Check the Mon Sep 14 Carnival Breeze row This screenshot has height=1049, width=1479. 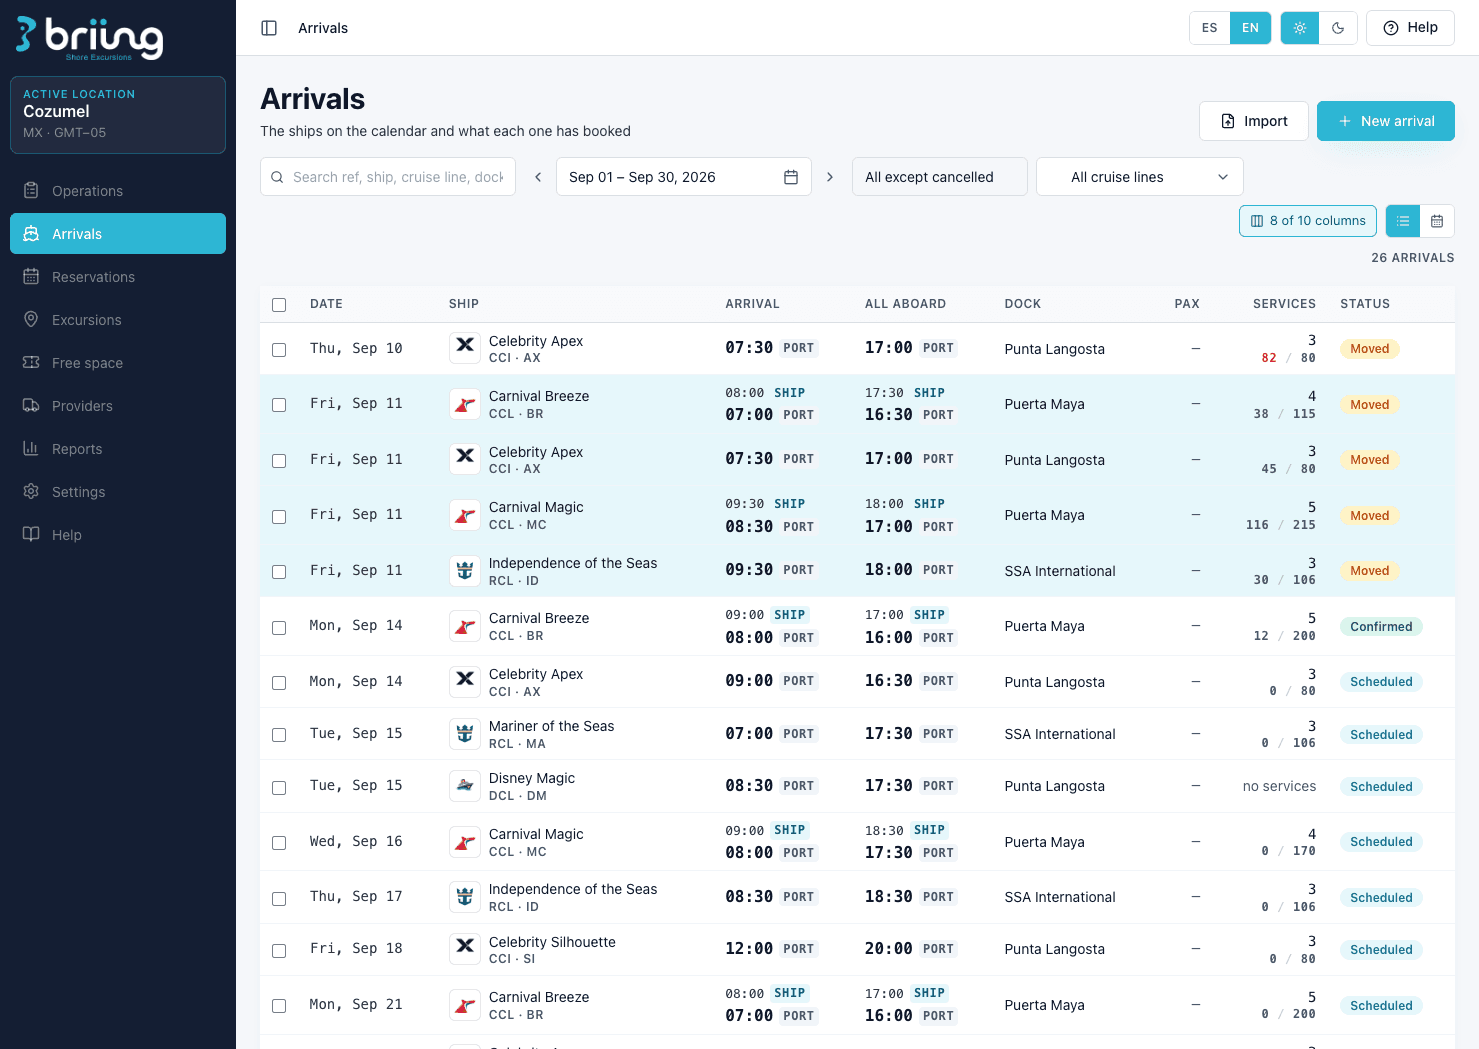pyautogui.click(x=279, y=628)
